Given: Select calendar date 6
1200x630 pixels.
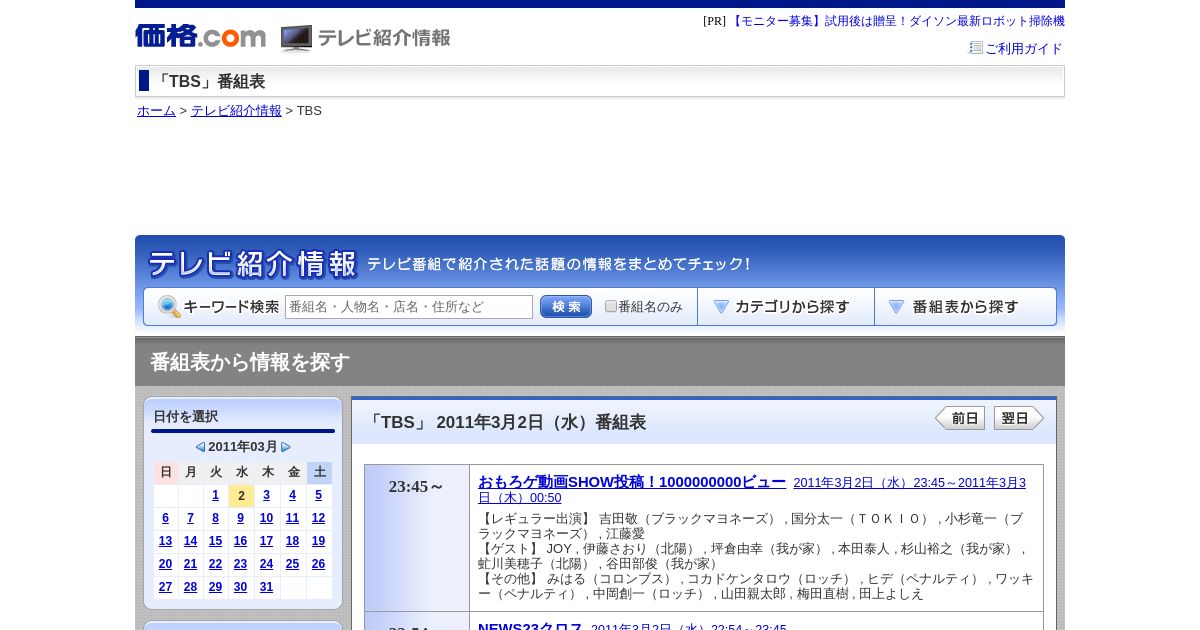Looking at the screenshot, I should coord(165,518).
